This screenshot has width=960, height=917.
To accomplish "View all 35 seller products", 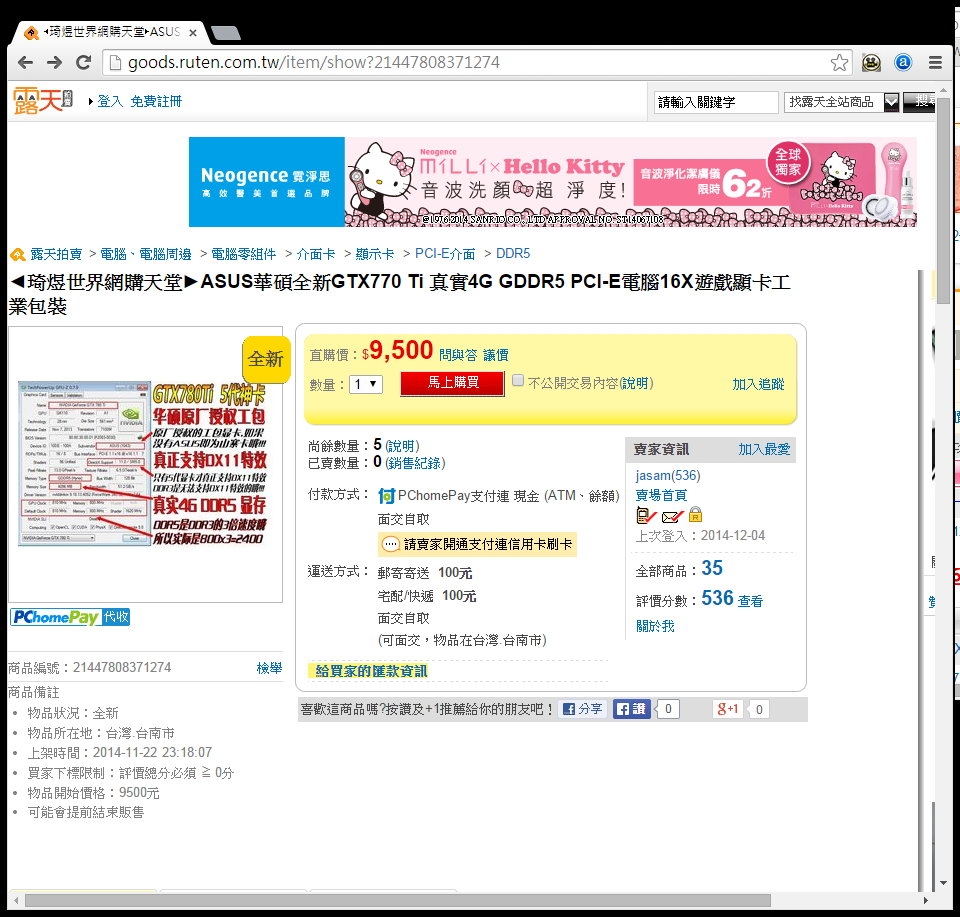I will click(x=711, y=568).
